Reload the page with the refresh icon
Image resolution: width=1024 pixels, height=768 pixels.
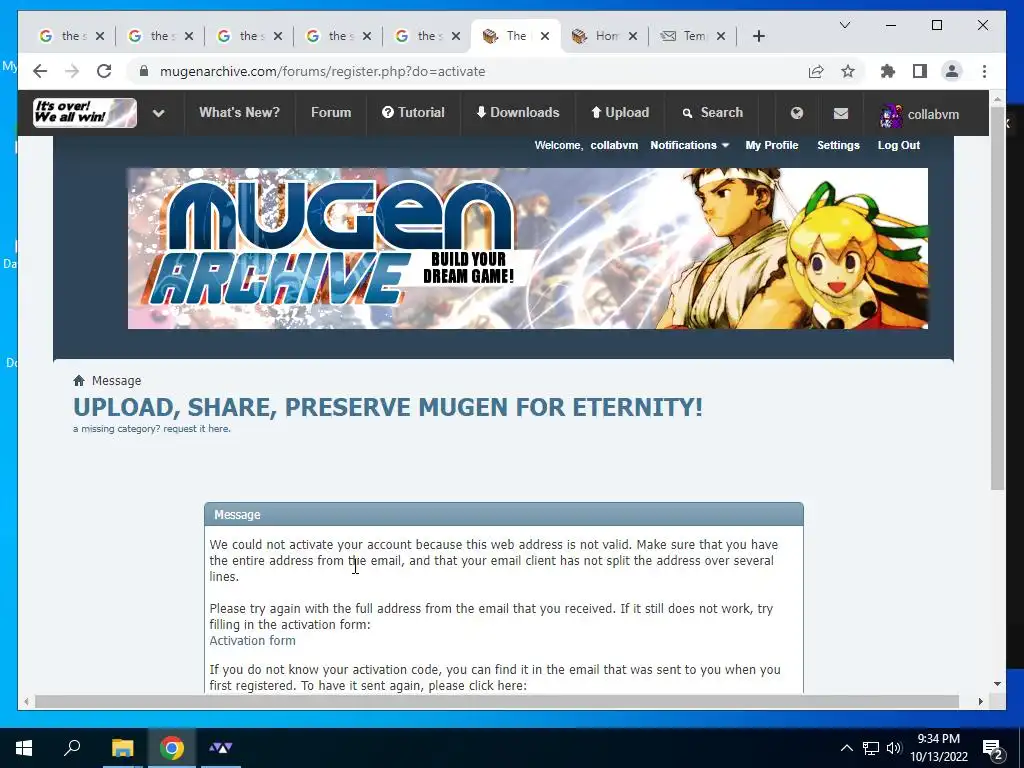[x=104, y=71]
